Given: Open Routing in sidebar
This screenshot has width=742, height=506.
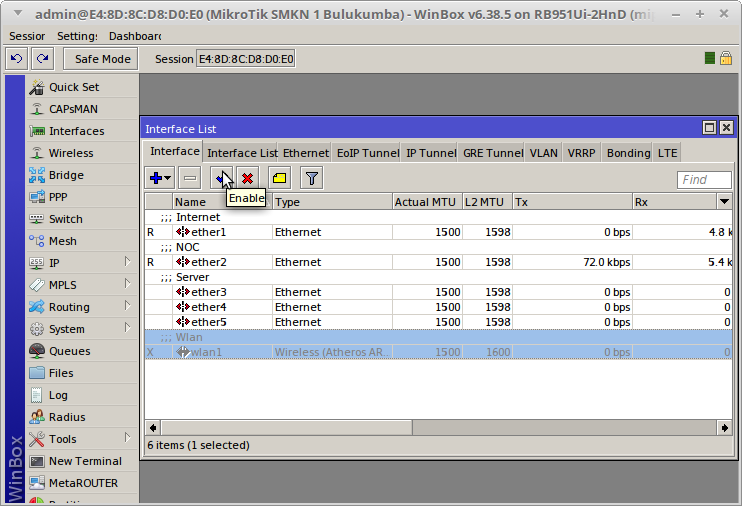Looking at the screenshot, I should click(x=82, y=307).
